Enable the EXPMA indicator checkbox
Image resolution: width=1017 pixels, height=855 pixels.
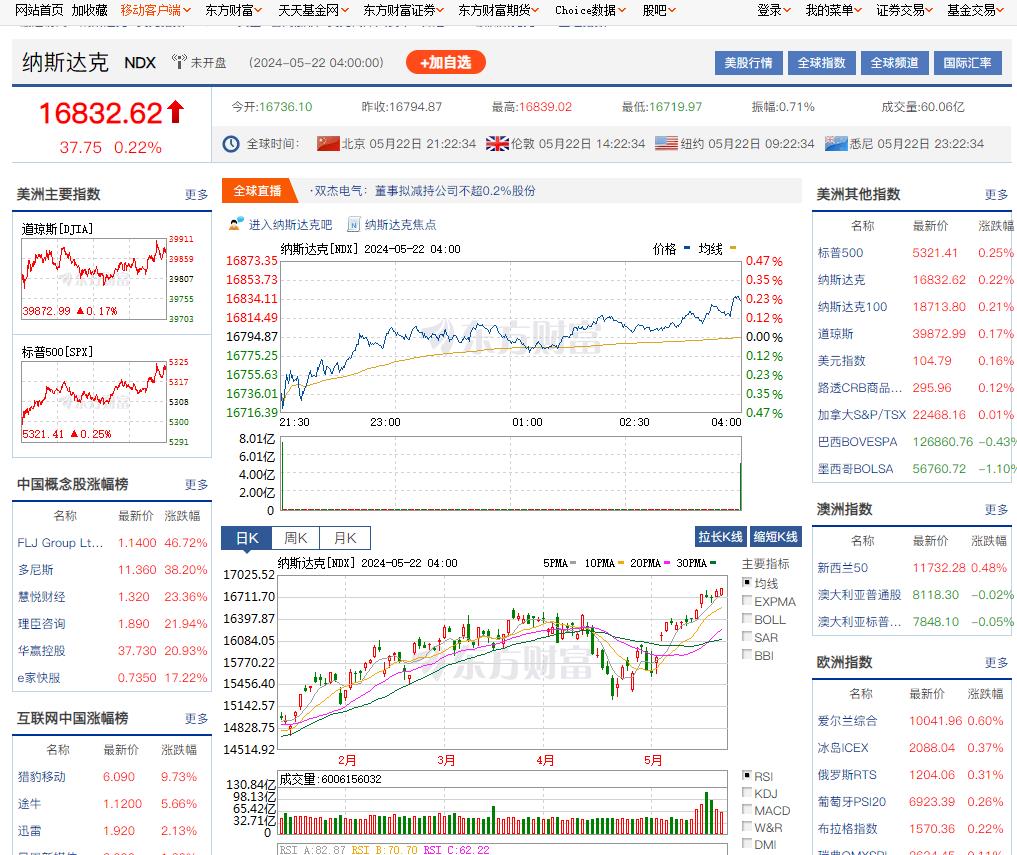tap(747, 601)
